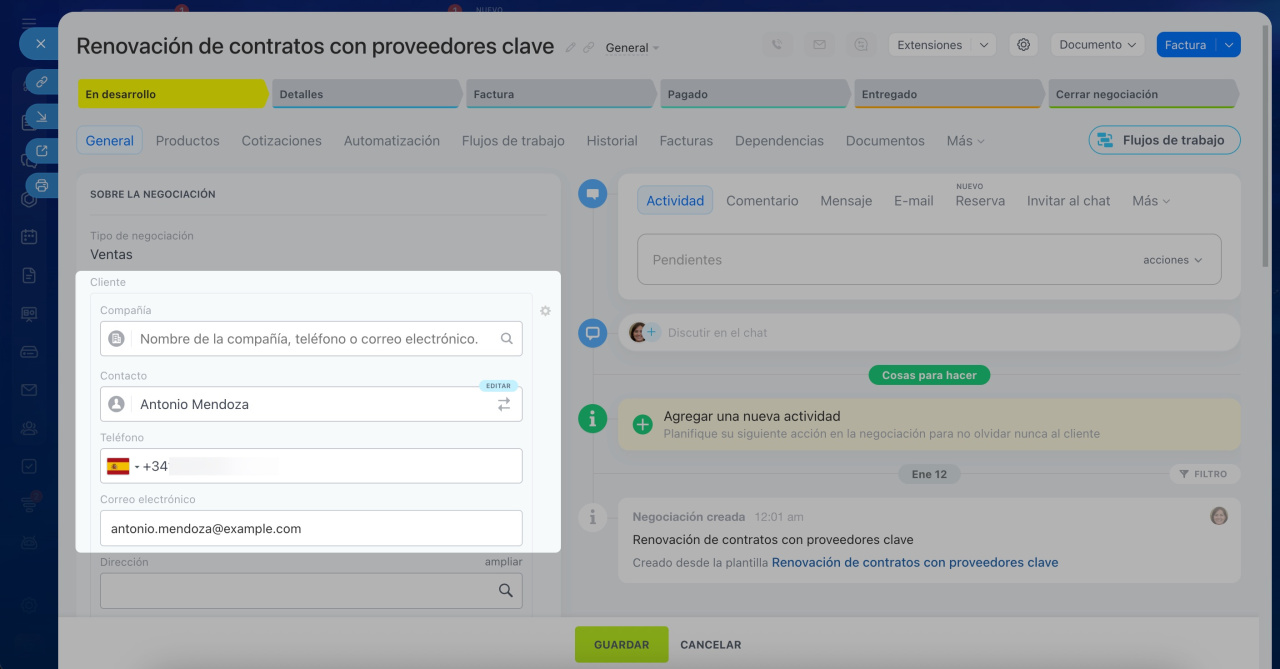Open the Documento dropdown
This screenshot has height=669, width=1280.
[x=1097, y=45]
